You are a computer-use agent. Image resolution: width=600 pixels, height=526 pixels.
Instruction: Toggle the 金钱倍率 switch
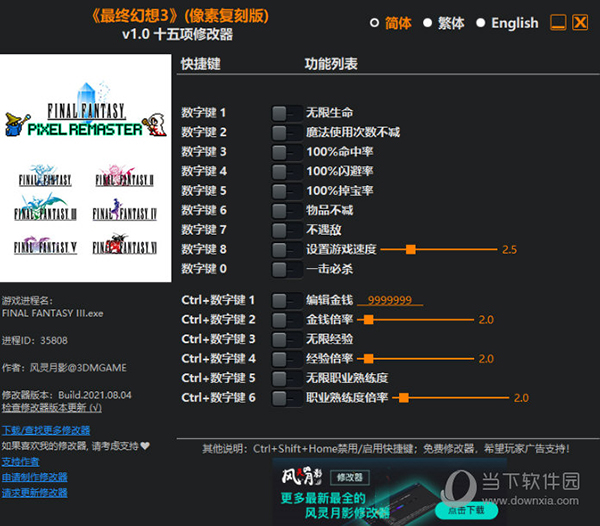[287, 320]
